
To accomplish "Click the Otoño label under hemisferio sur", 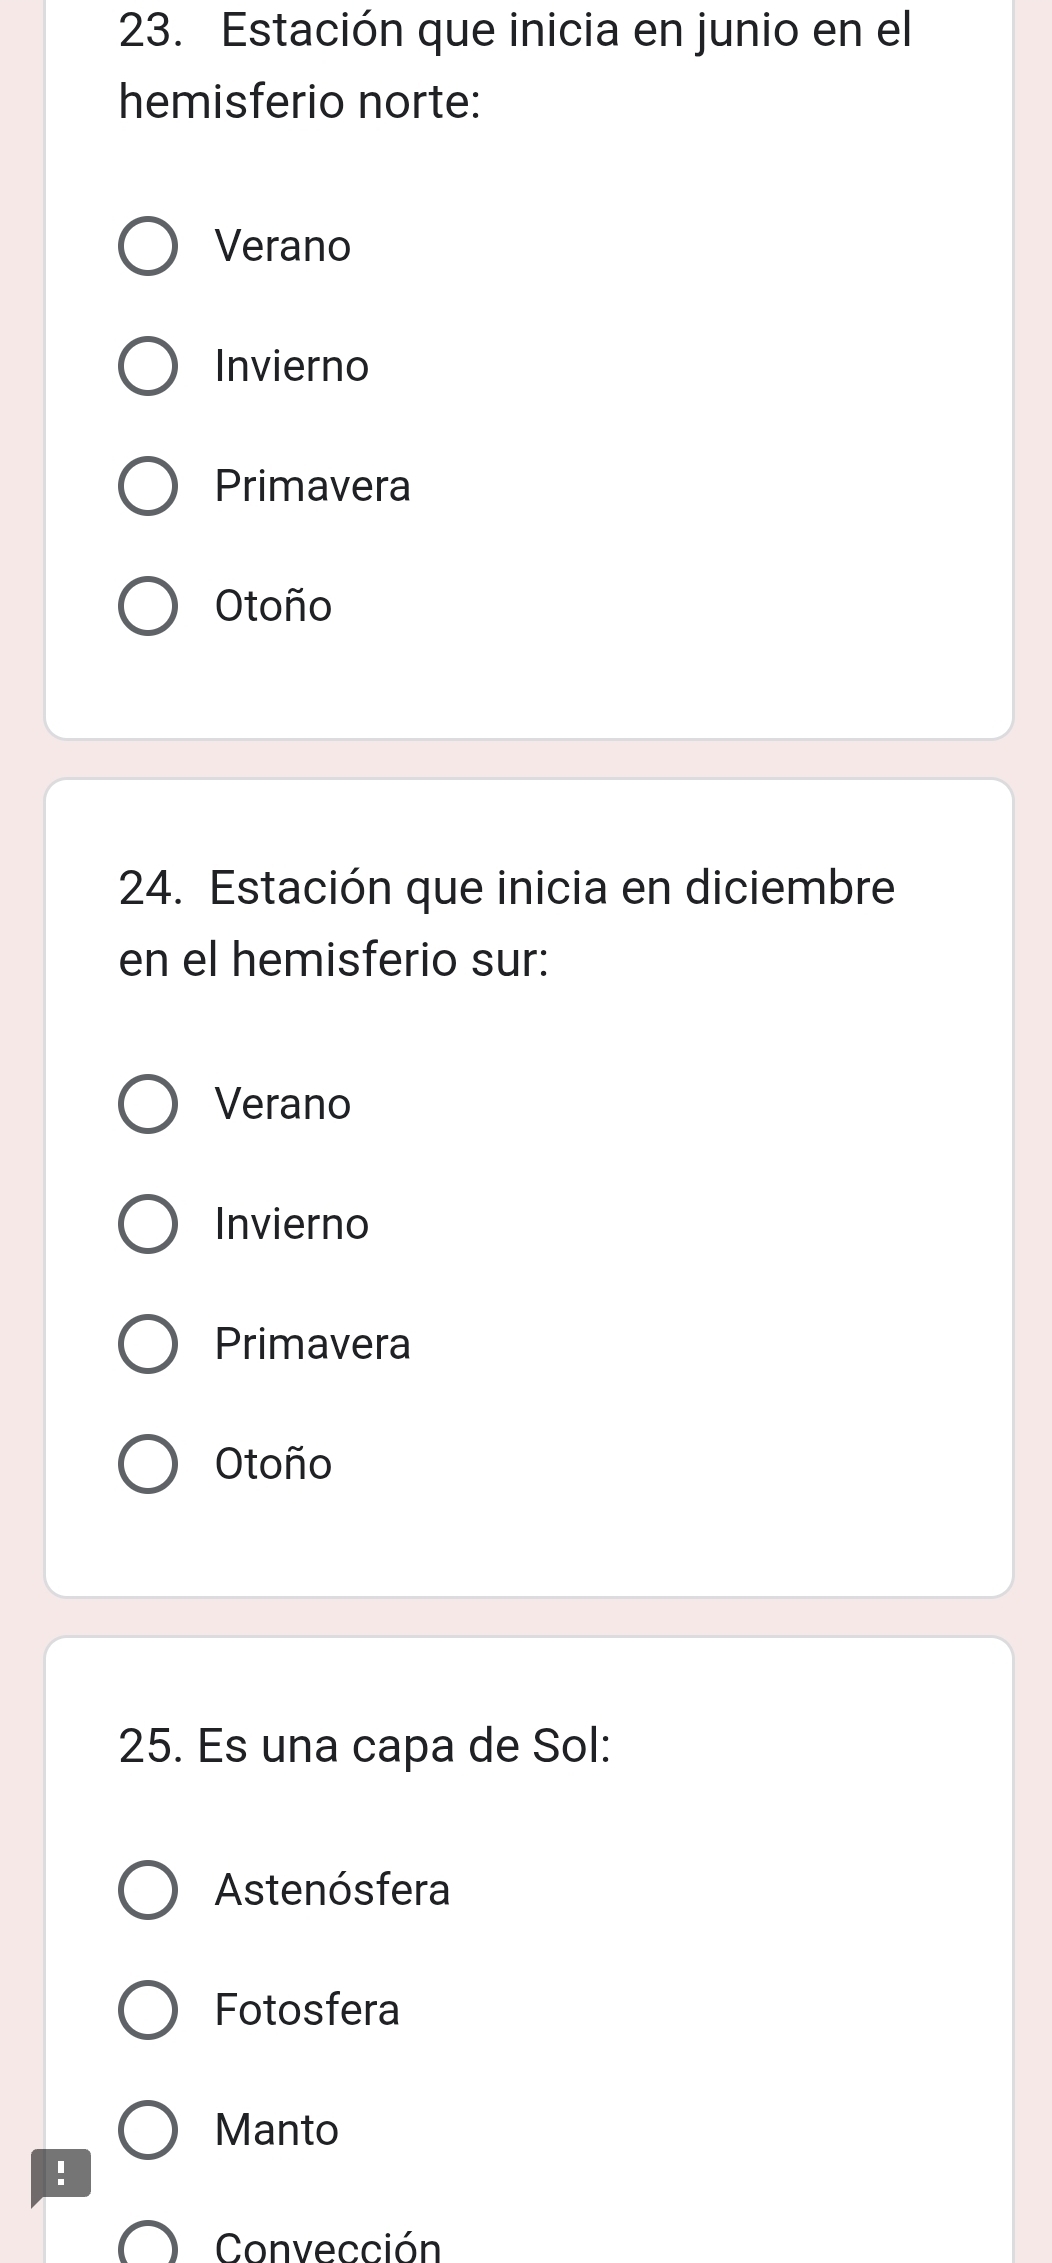I will (x=273, y=1464).
